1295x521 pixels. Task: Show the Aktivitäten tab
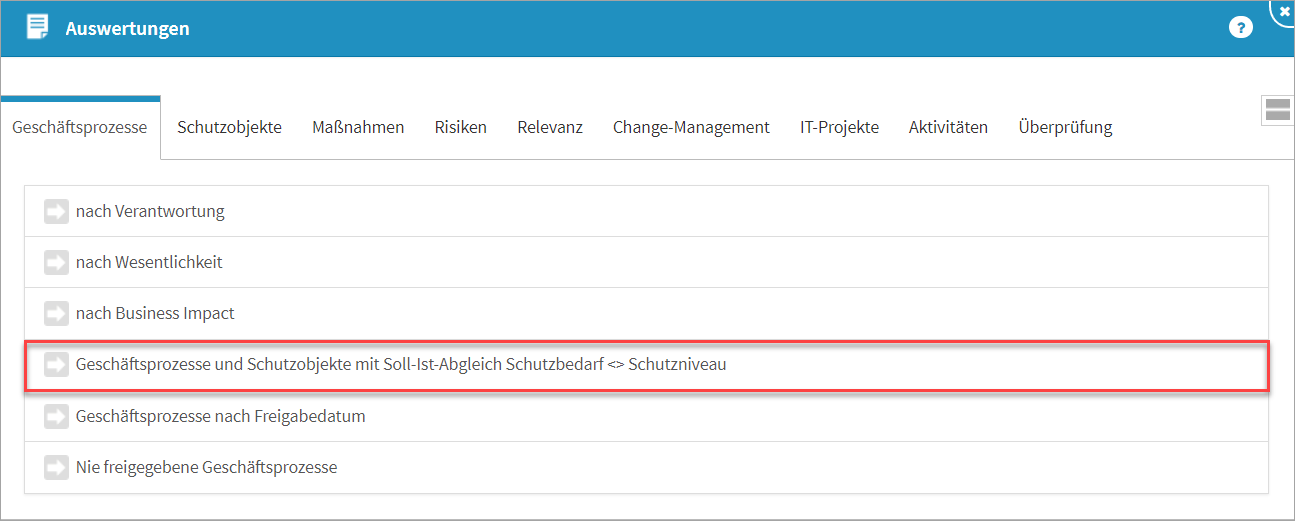tap(948, 127)
